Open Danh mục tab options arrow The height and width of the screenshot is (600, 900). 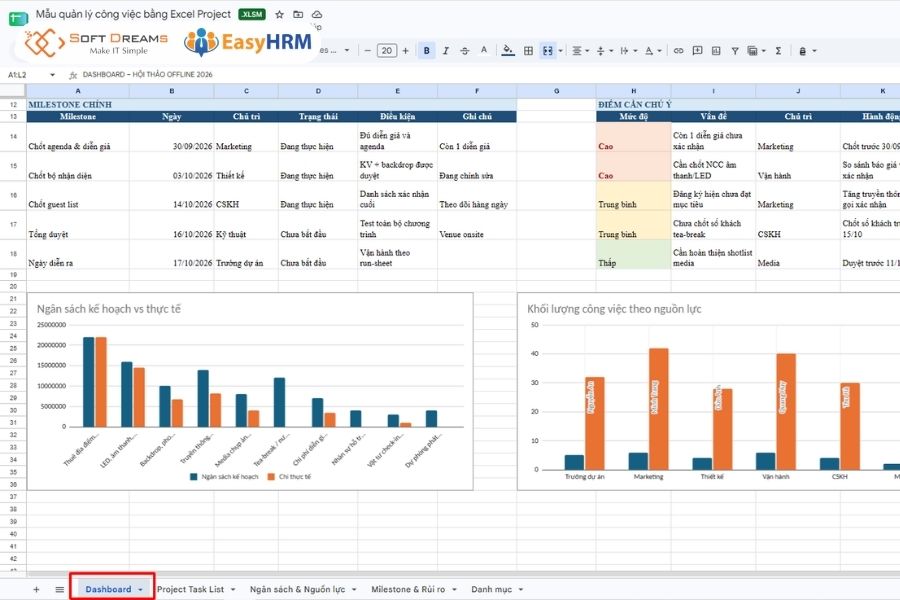[x=521, y=590]
